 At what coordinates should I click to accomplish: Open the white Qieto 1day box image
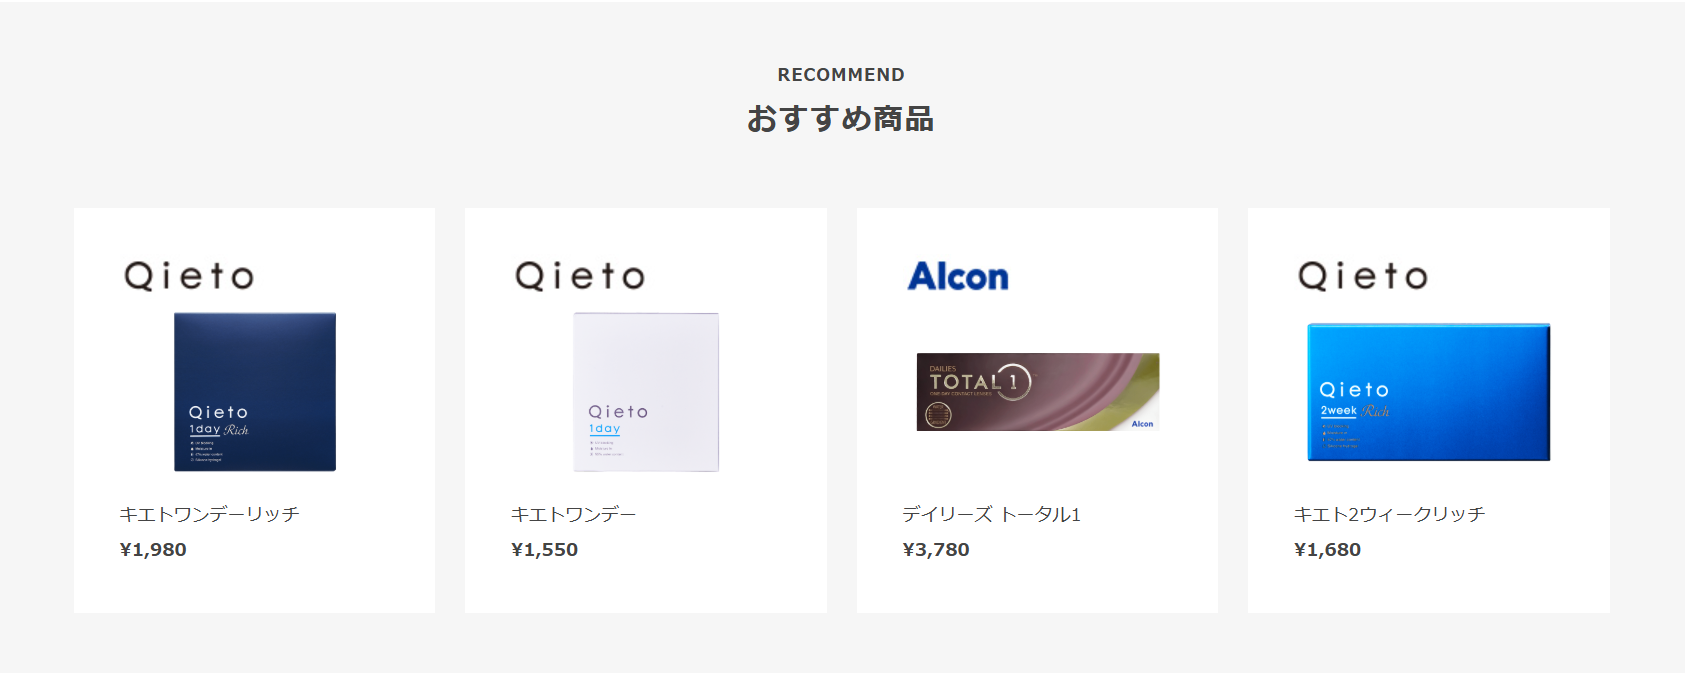(x=646, y=392)
